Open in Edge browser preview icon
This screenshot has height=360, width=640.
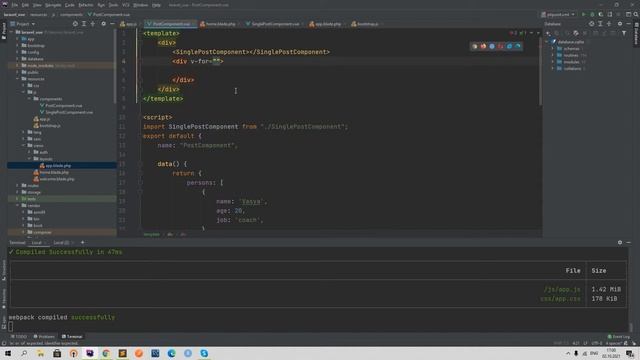(x=518, y=46)
